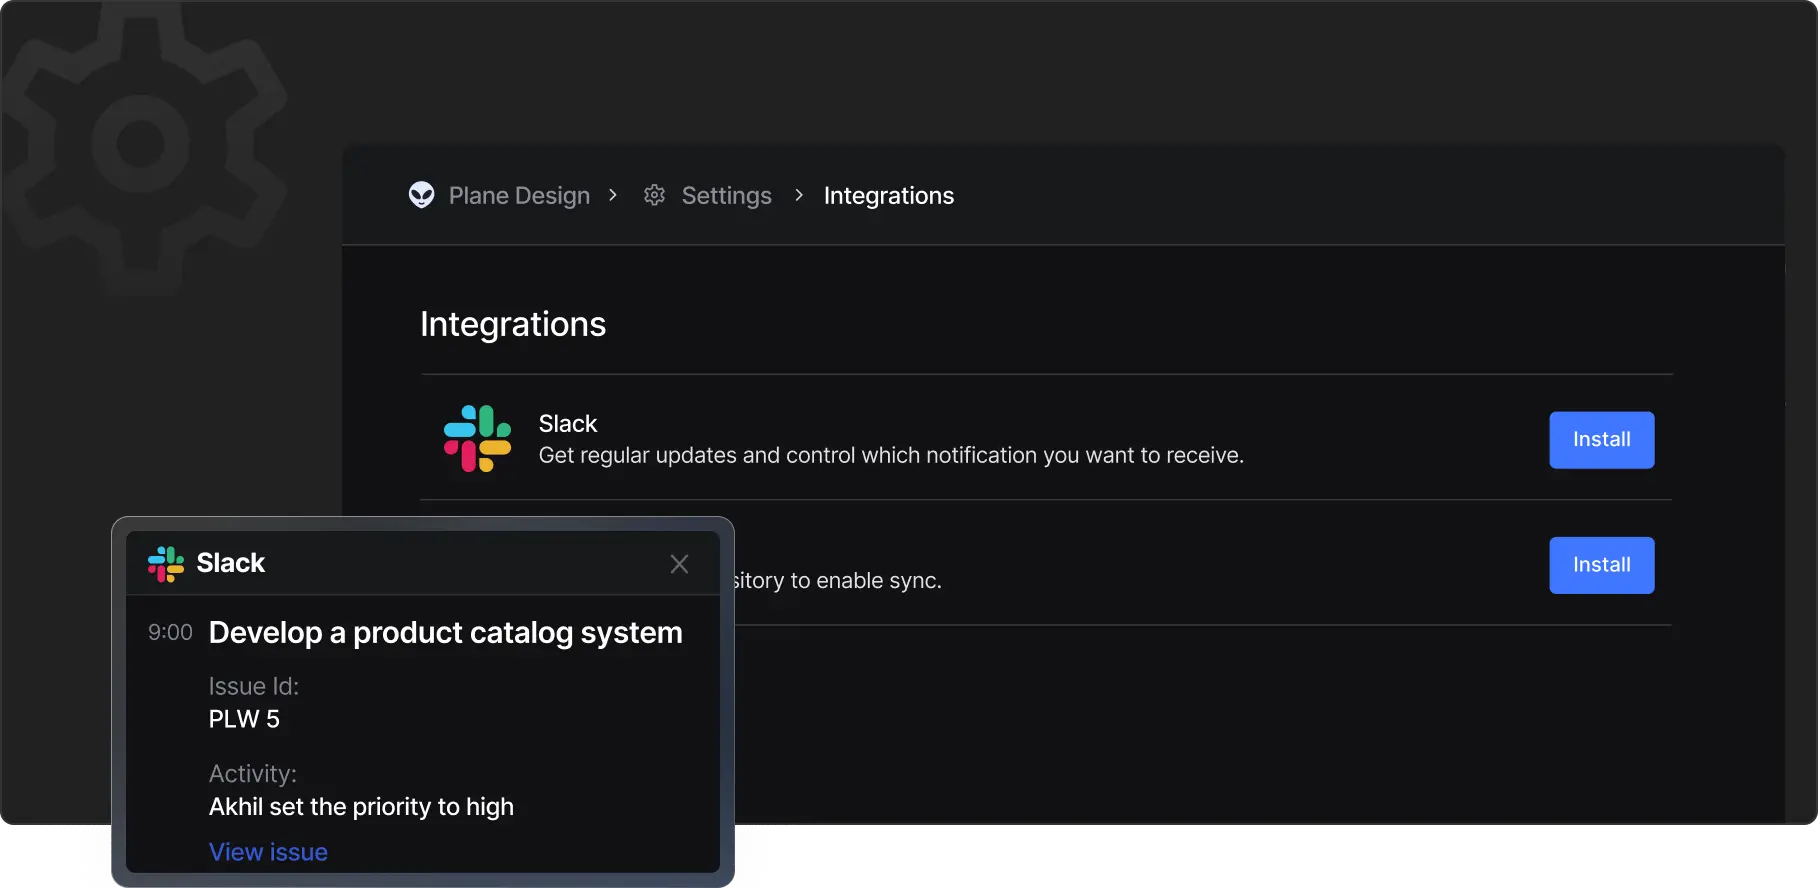Open the View issue link

(x=268, y=852)
